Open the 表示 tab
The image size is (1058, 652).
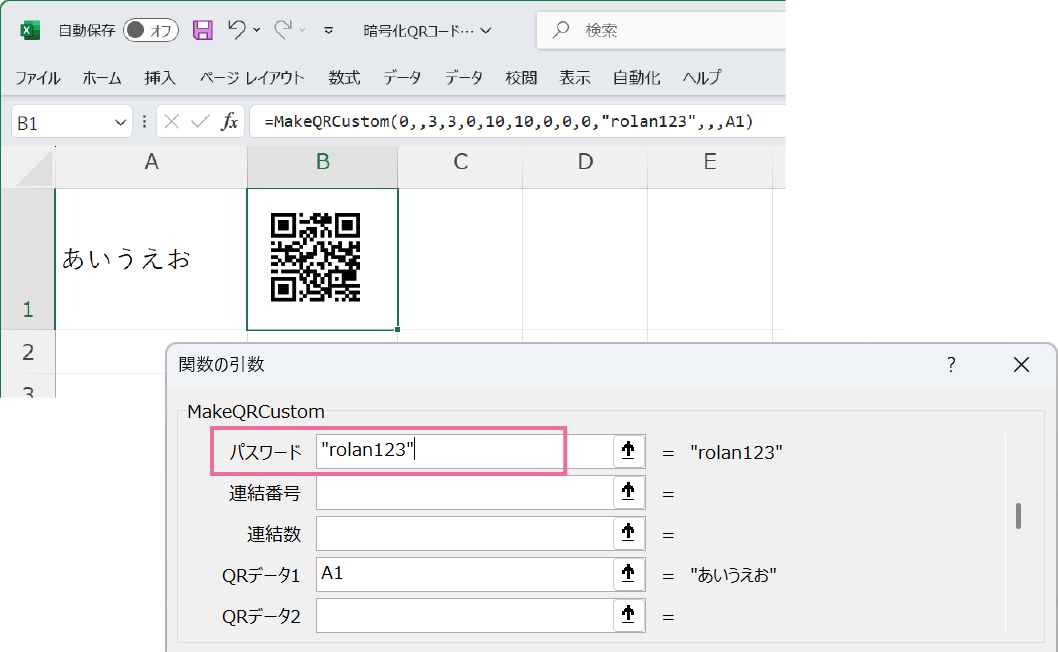point(575,78)
